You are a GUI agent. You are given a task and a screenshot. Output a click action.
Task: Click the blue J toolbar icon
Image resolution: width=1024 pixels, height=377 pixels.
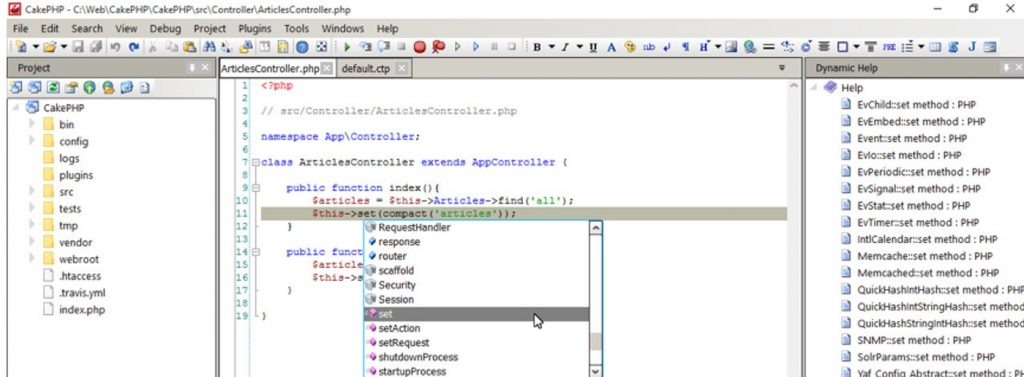(x=972, y=47)
